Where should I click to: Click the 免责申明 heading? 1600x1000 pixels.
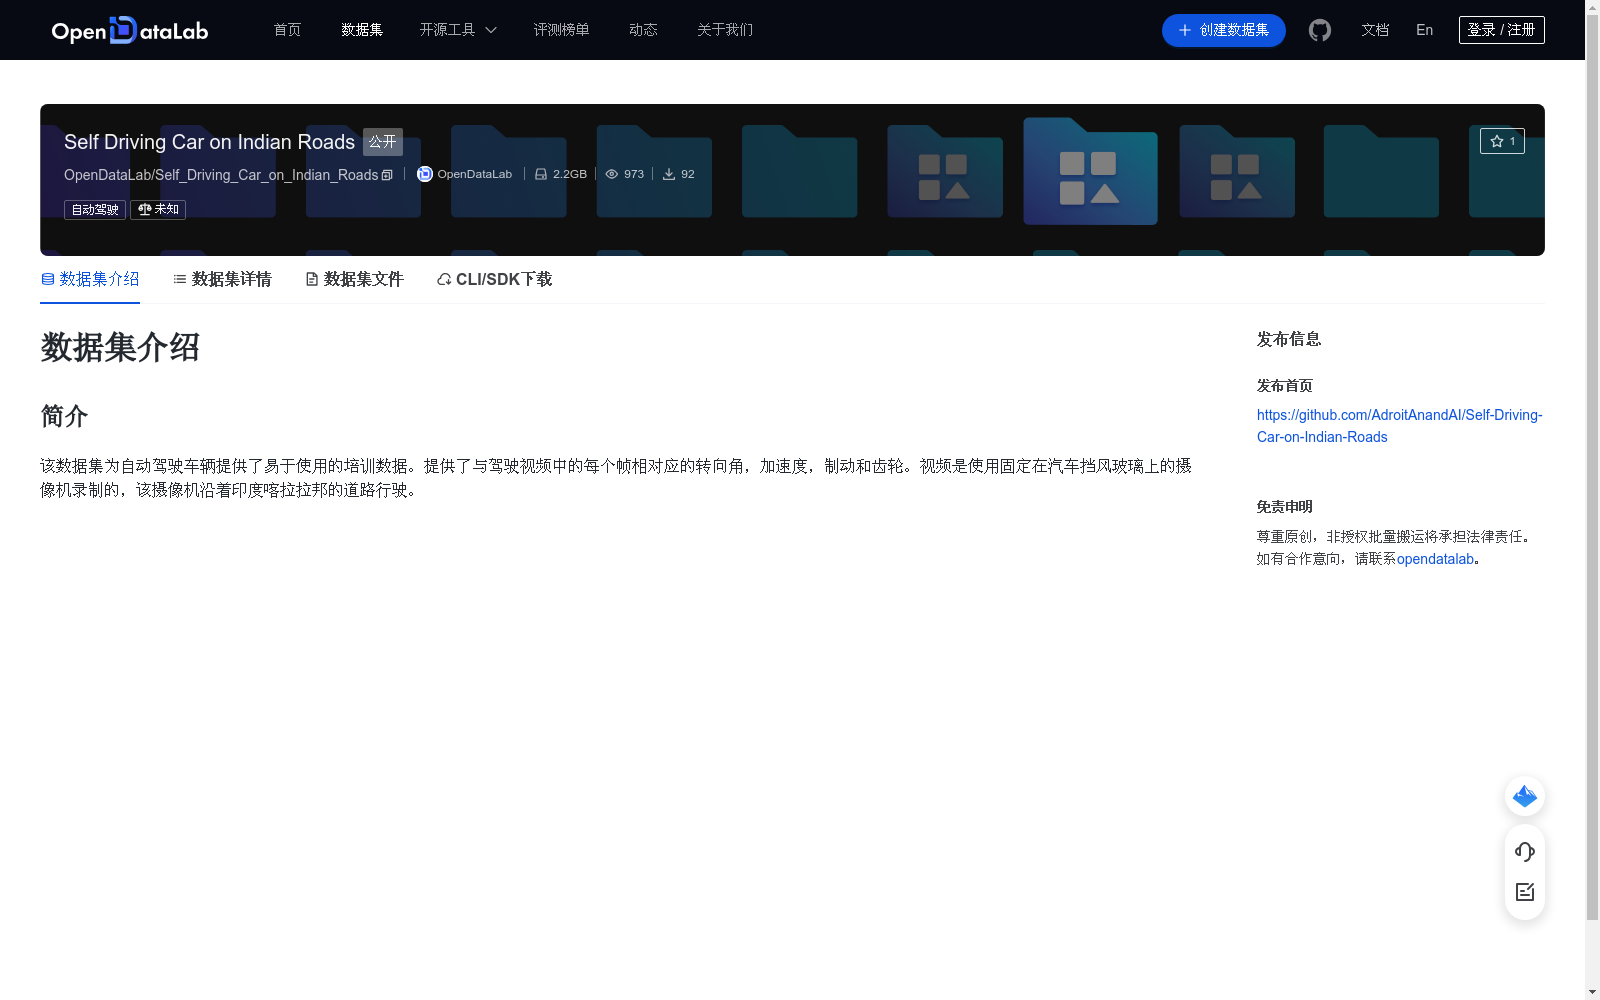pyautogui.click(x=1284, y=507)
